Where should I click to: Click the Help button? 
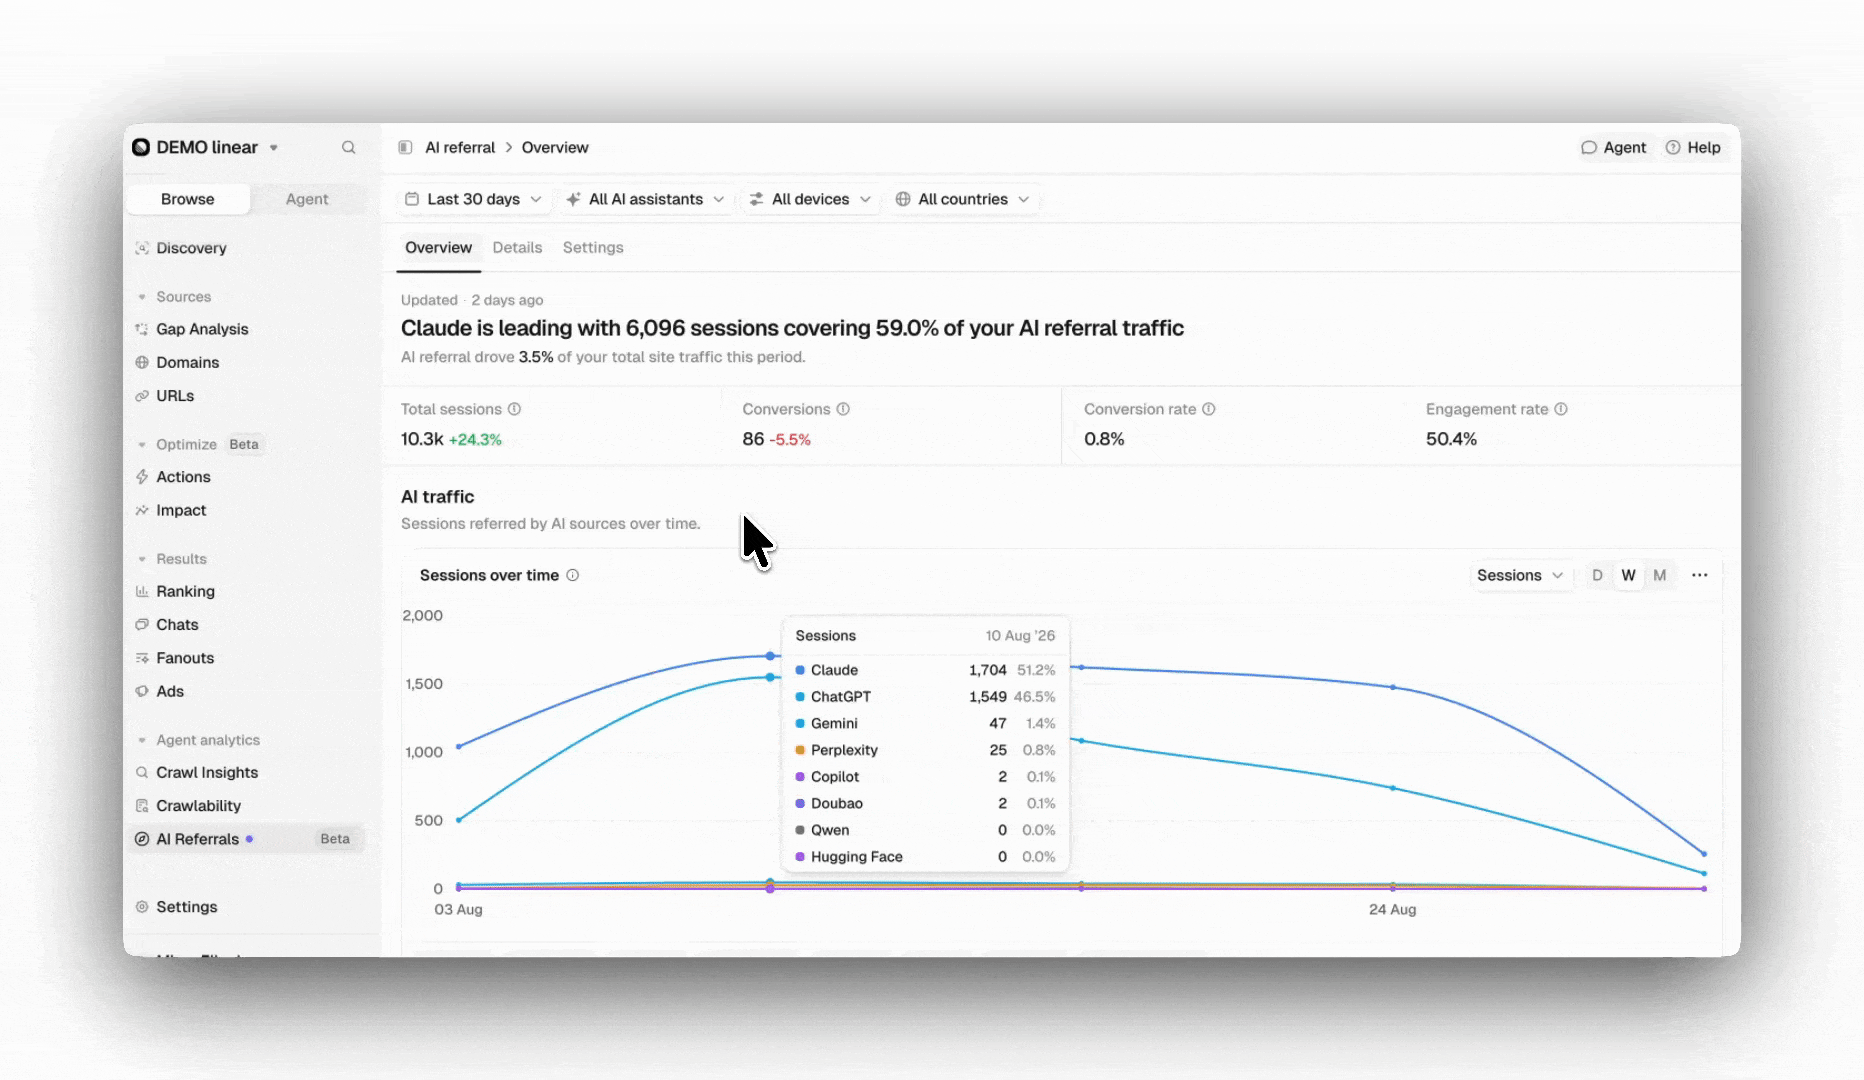coord(1693,148)
